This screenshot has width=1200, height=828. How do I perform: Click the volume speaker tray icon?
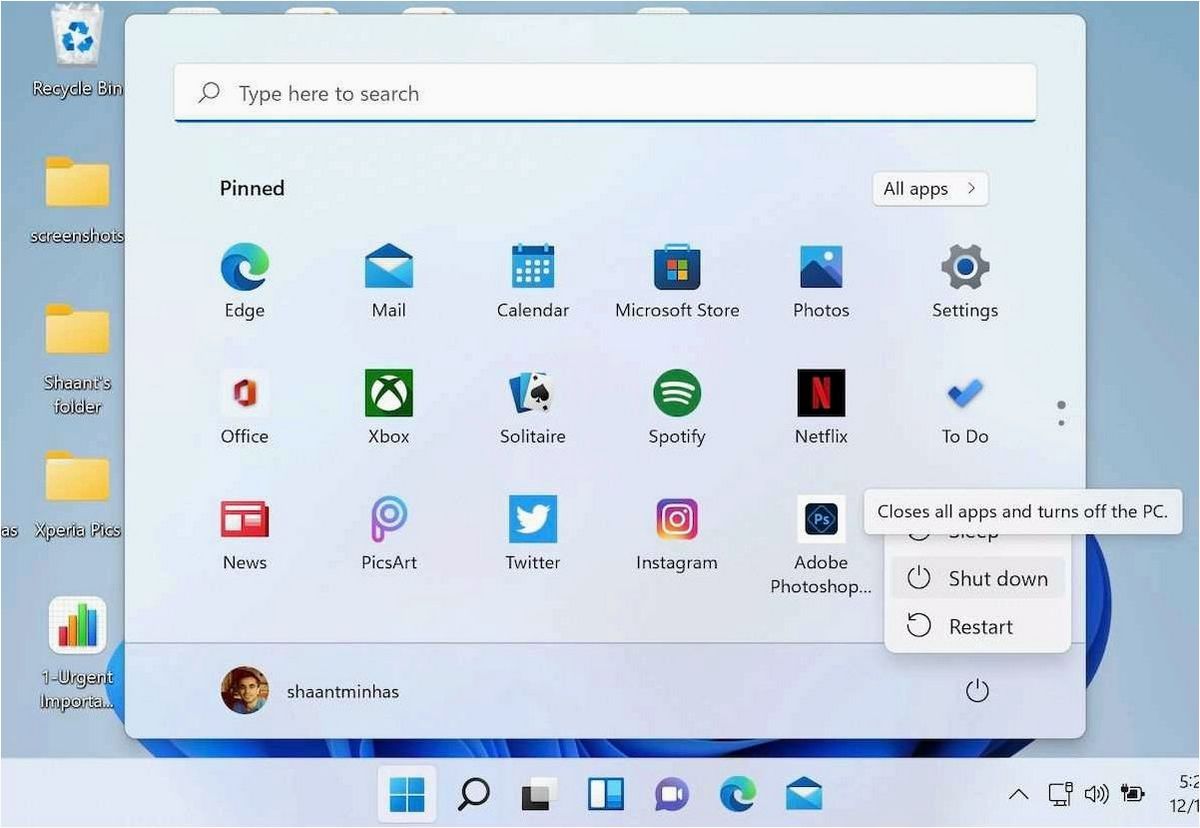click(1096, 795)
